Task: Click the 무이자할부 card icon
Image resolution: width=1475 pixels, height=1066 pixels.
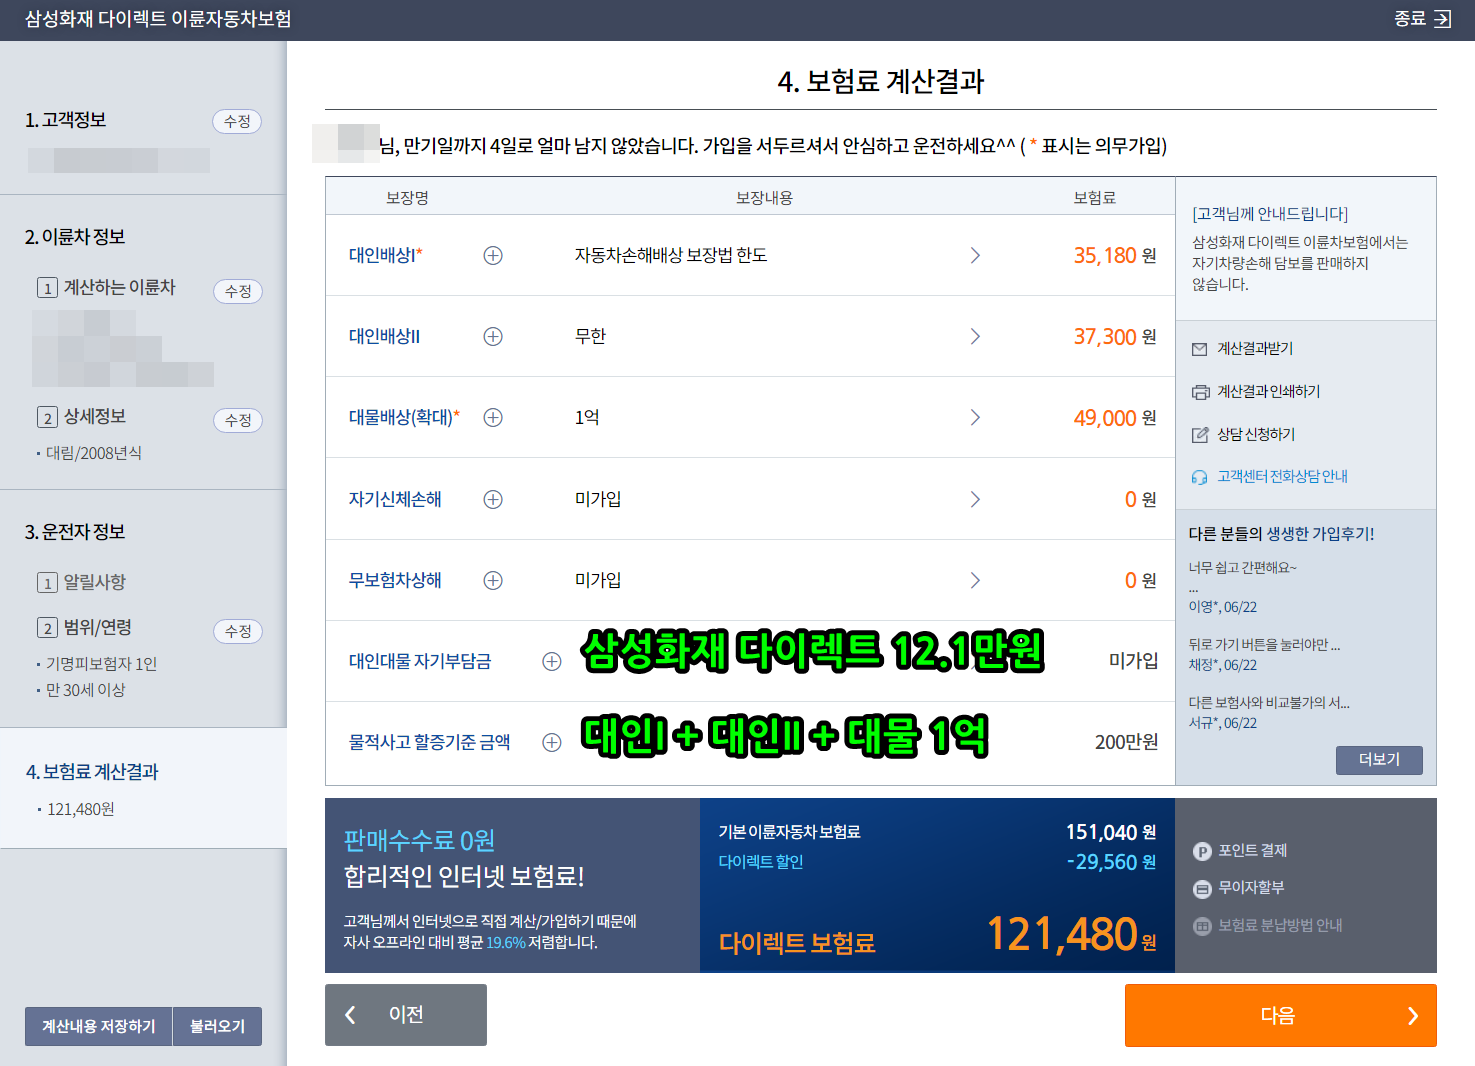Action: pyautogui.click(x=1203, y=888)
